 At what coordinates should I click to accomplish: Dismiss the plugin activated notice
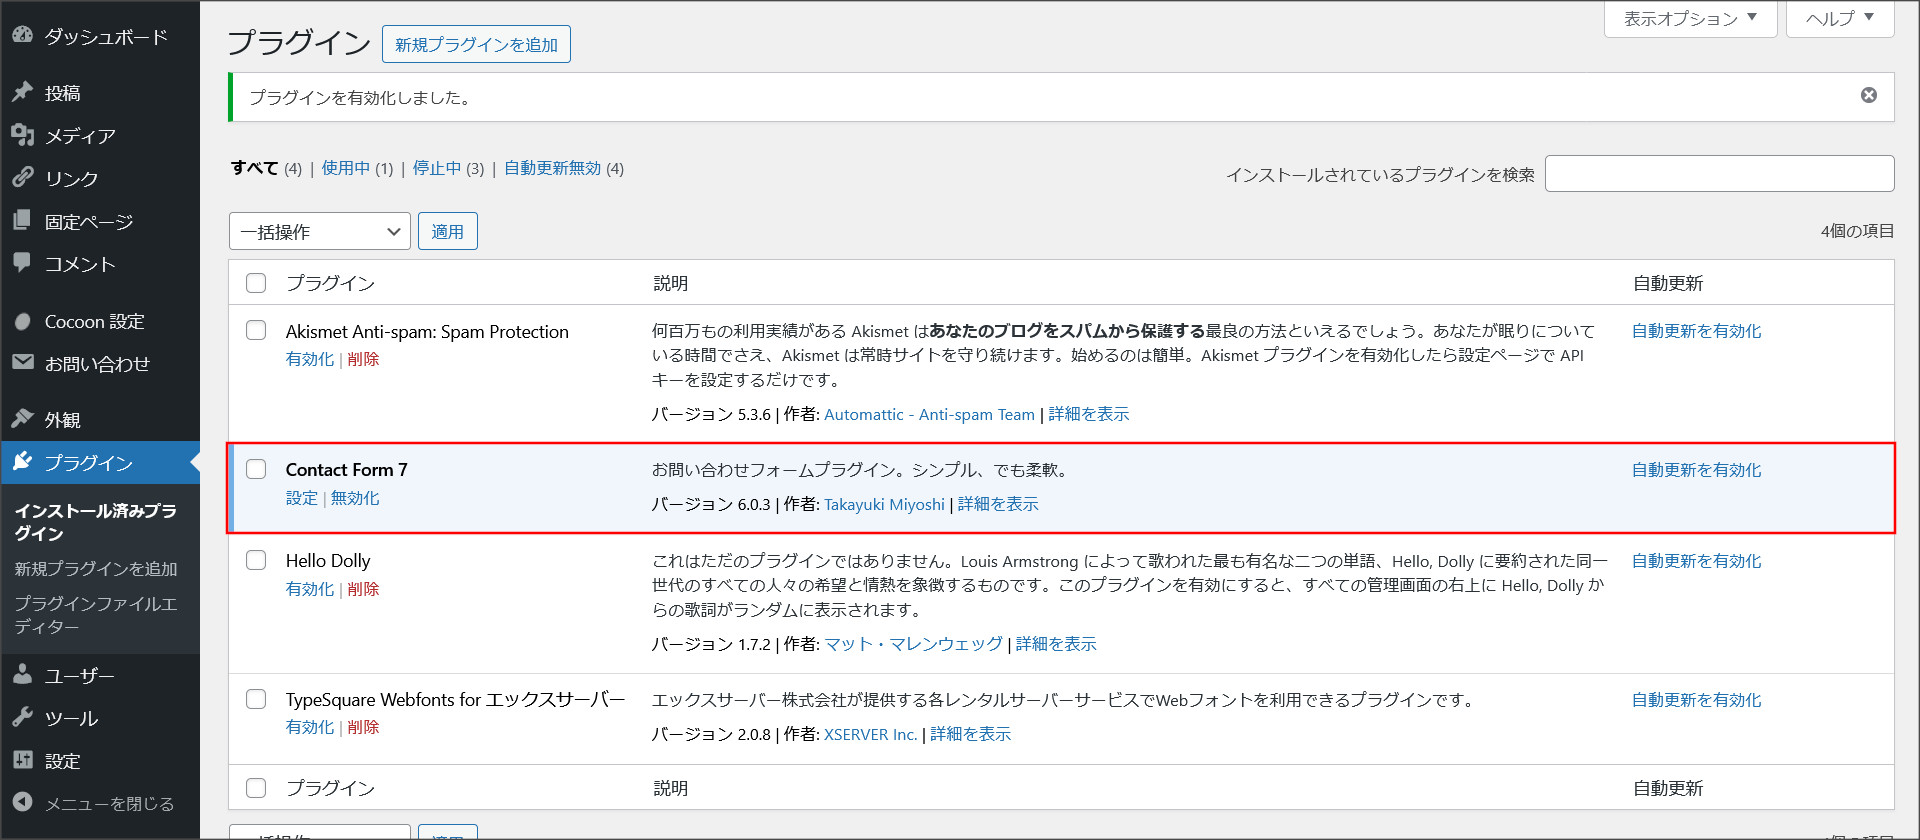1868,95
